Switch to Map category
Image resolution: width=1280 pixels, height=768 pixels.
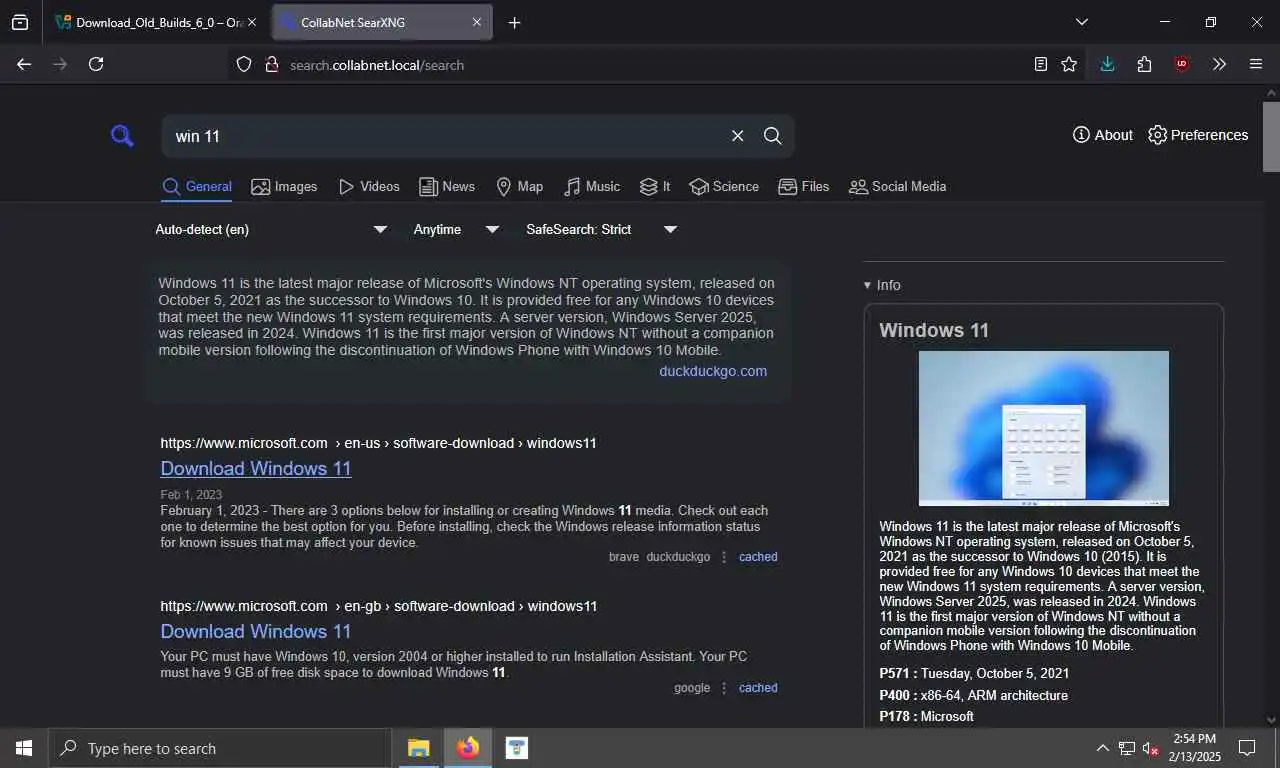click(520, 186)
